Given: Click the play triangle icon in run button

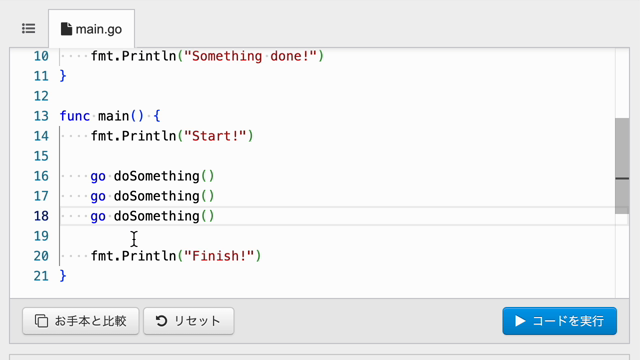Looking at the screenshot, I should pos(520,321).
